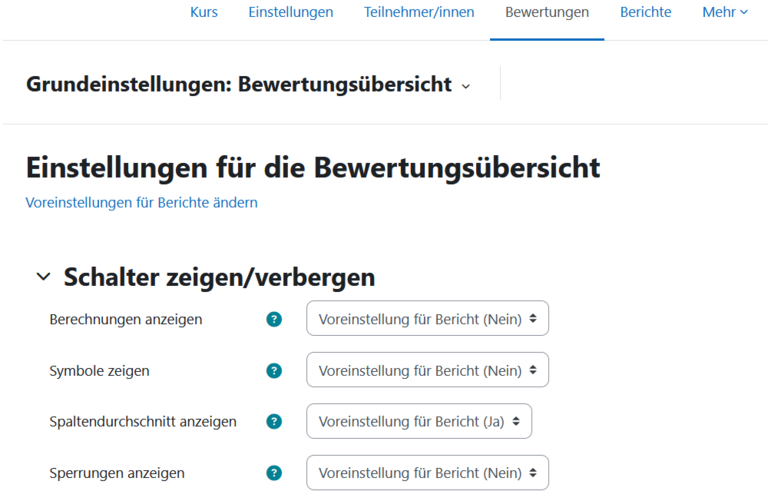Open the Symbole zeigen dropdown
The width and height of the screenshot is (768, 491).
coord(427,370)
